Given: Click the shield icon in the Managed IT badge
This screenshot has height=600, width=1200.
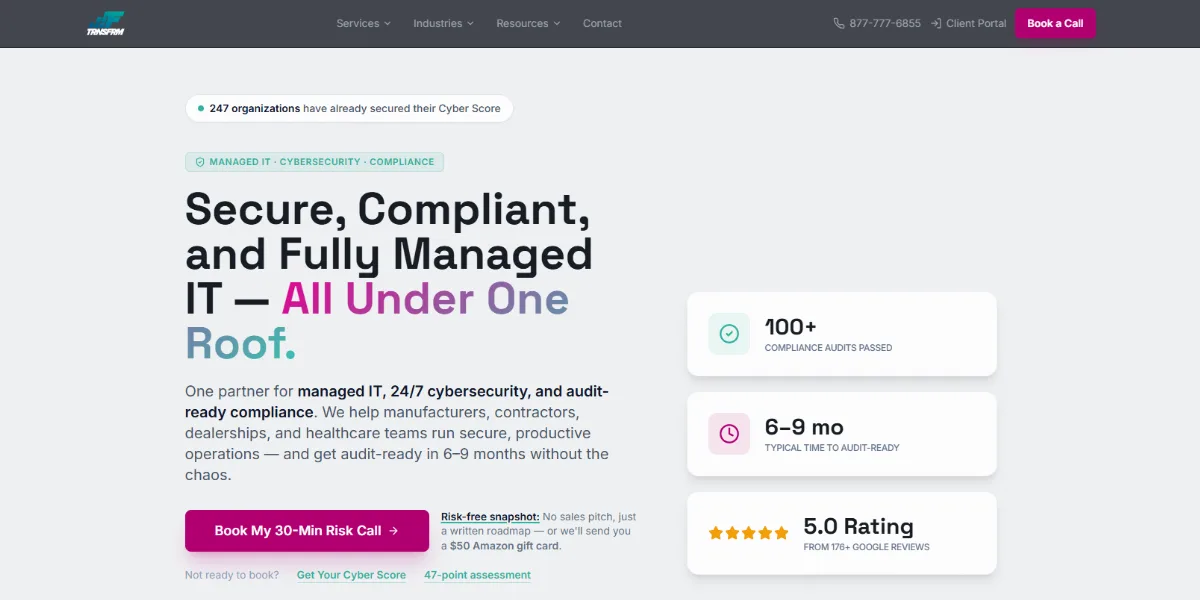Looking at the screenshot, I should click(200, 162).
